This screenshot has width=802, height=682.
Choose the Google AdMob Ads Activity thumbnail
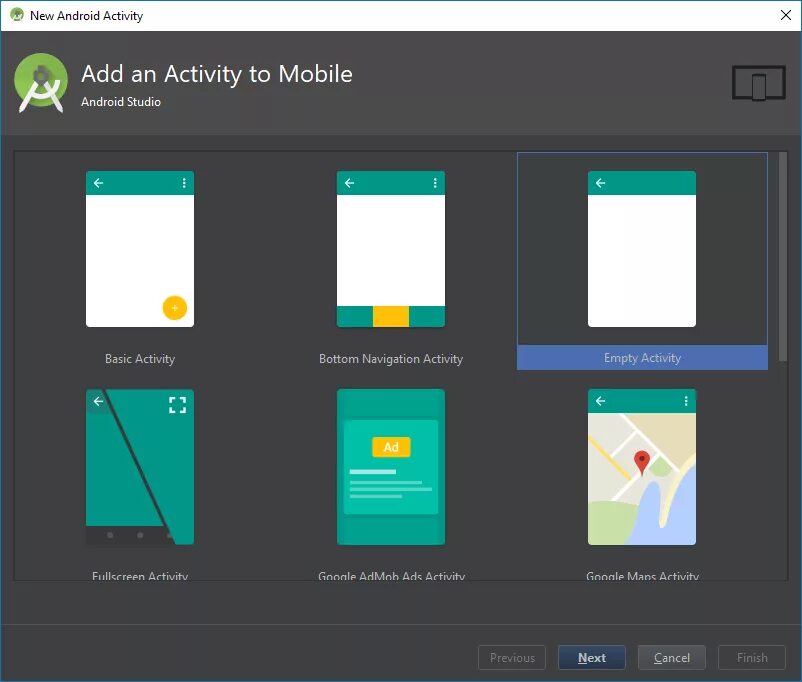[391, 467]
